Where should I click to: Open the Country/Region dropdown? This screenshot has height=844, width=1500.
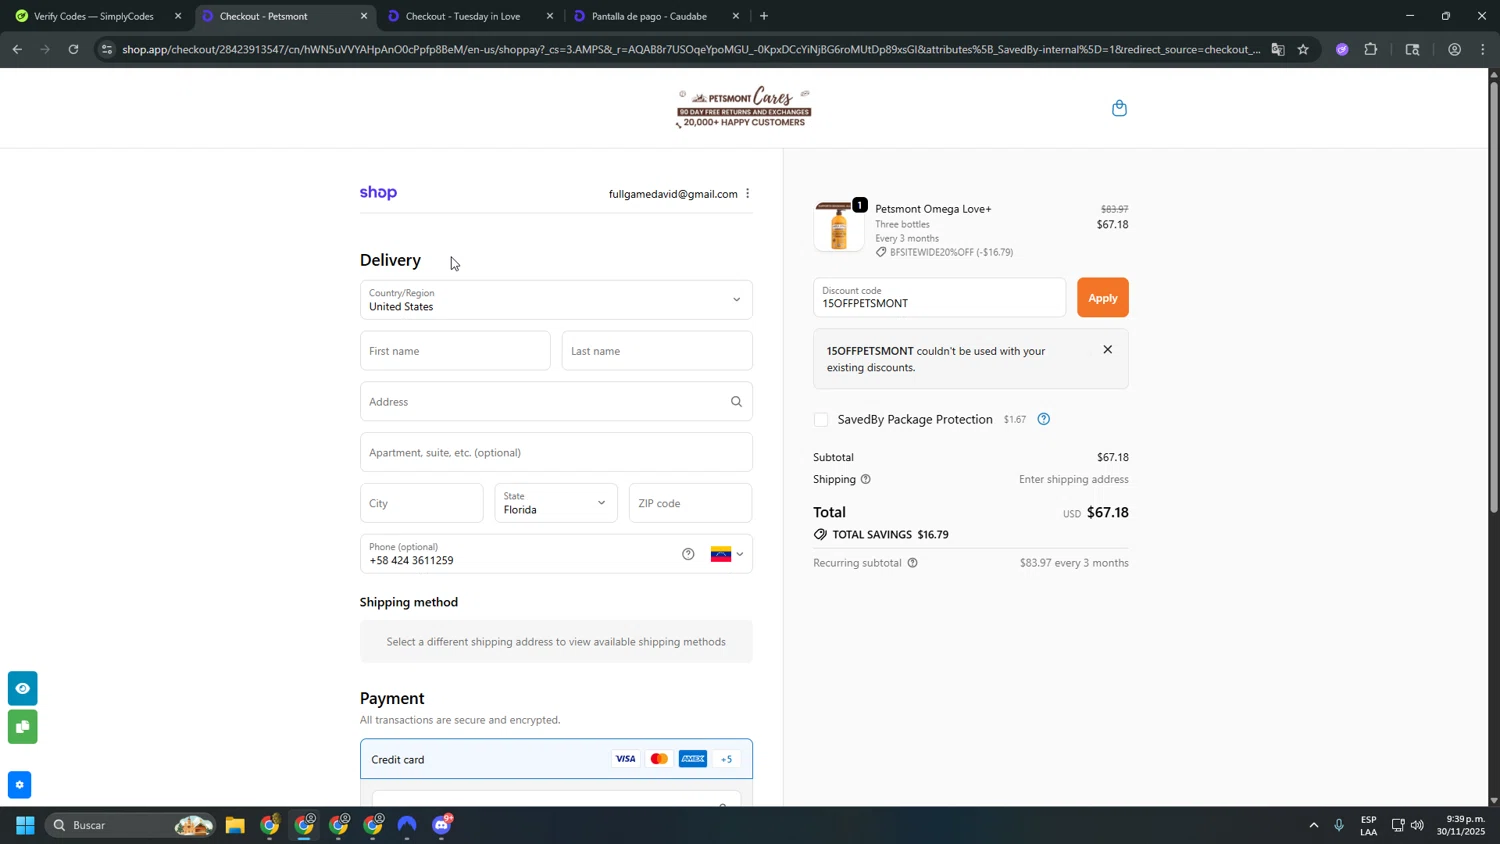tap(556, 300)
